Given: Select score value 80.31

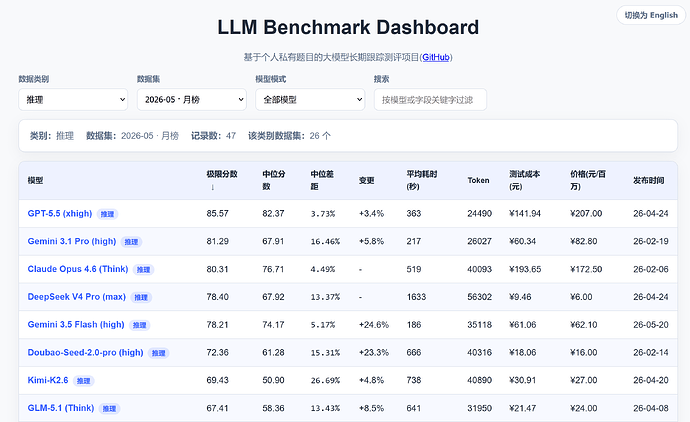Looking at the screenshot, I should click(x=217, y=269).
